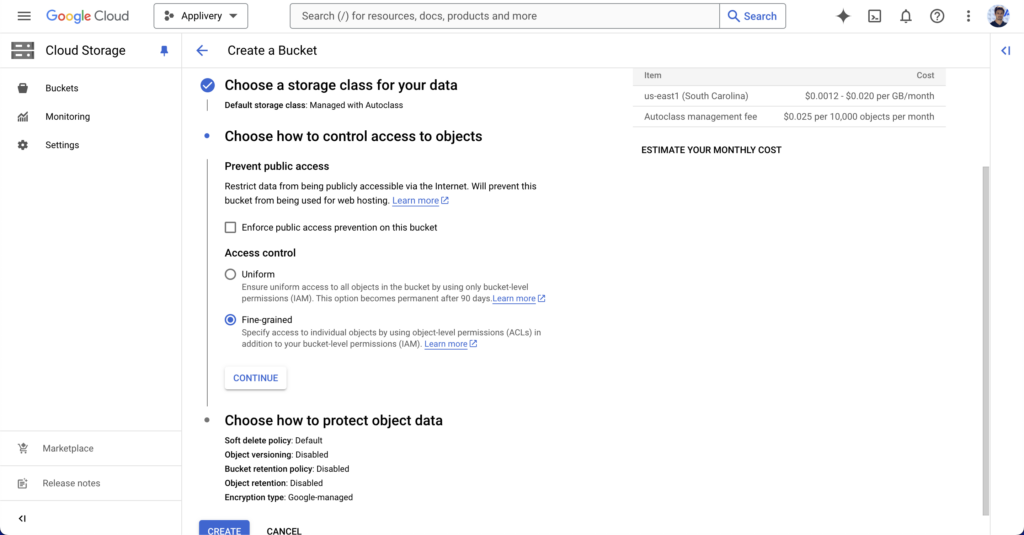Screen dimensions: 1024x535
Task: Expand Choose a storage class section
Action: click(x=341, y=85)
